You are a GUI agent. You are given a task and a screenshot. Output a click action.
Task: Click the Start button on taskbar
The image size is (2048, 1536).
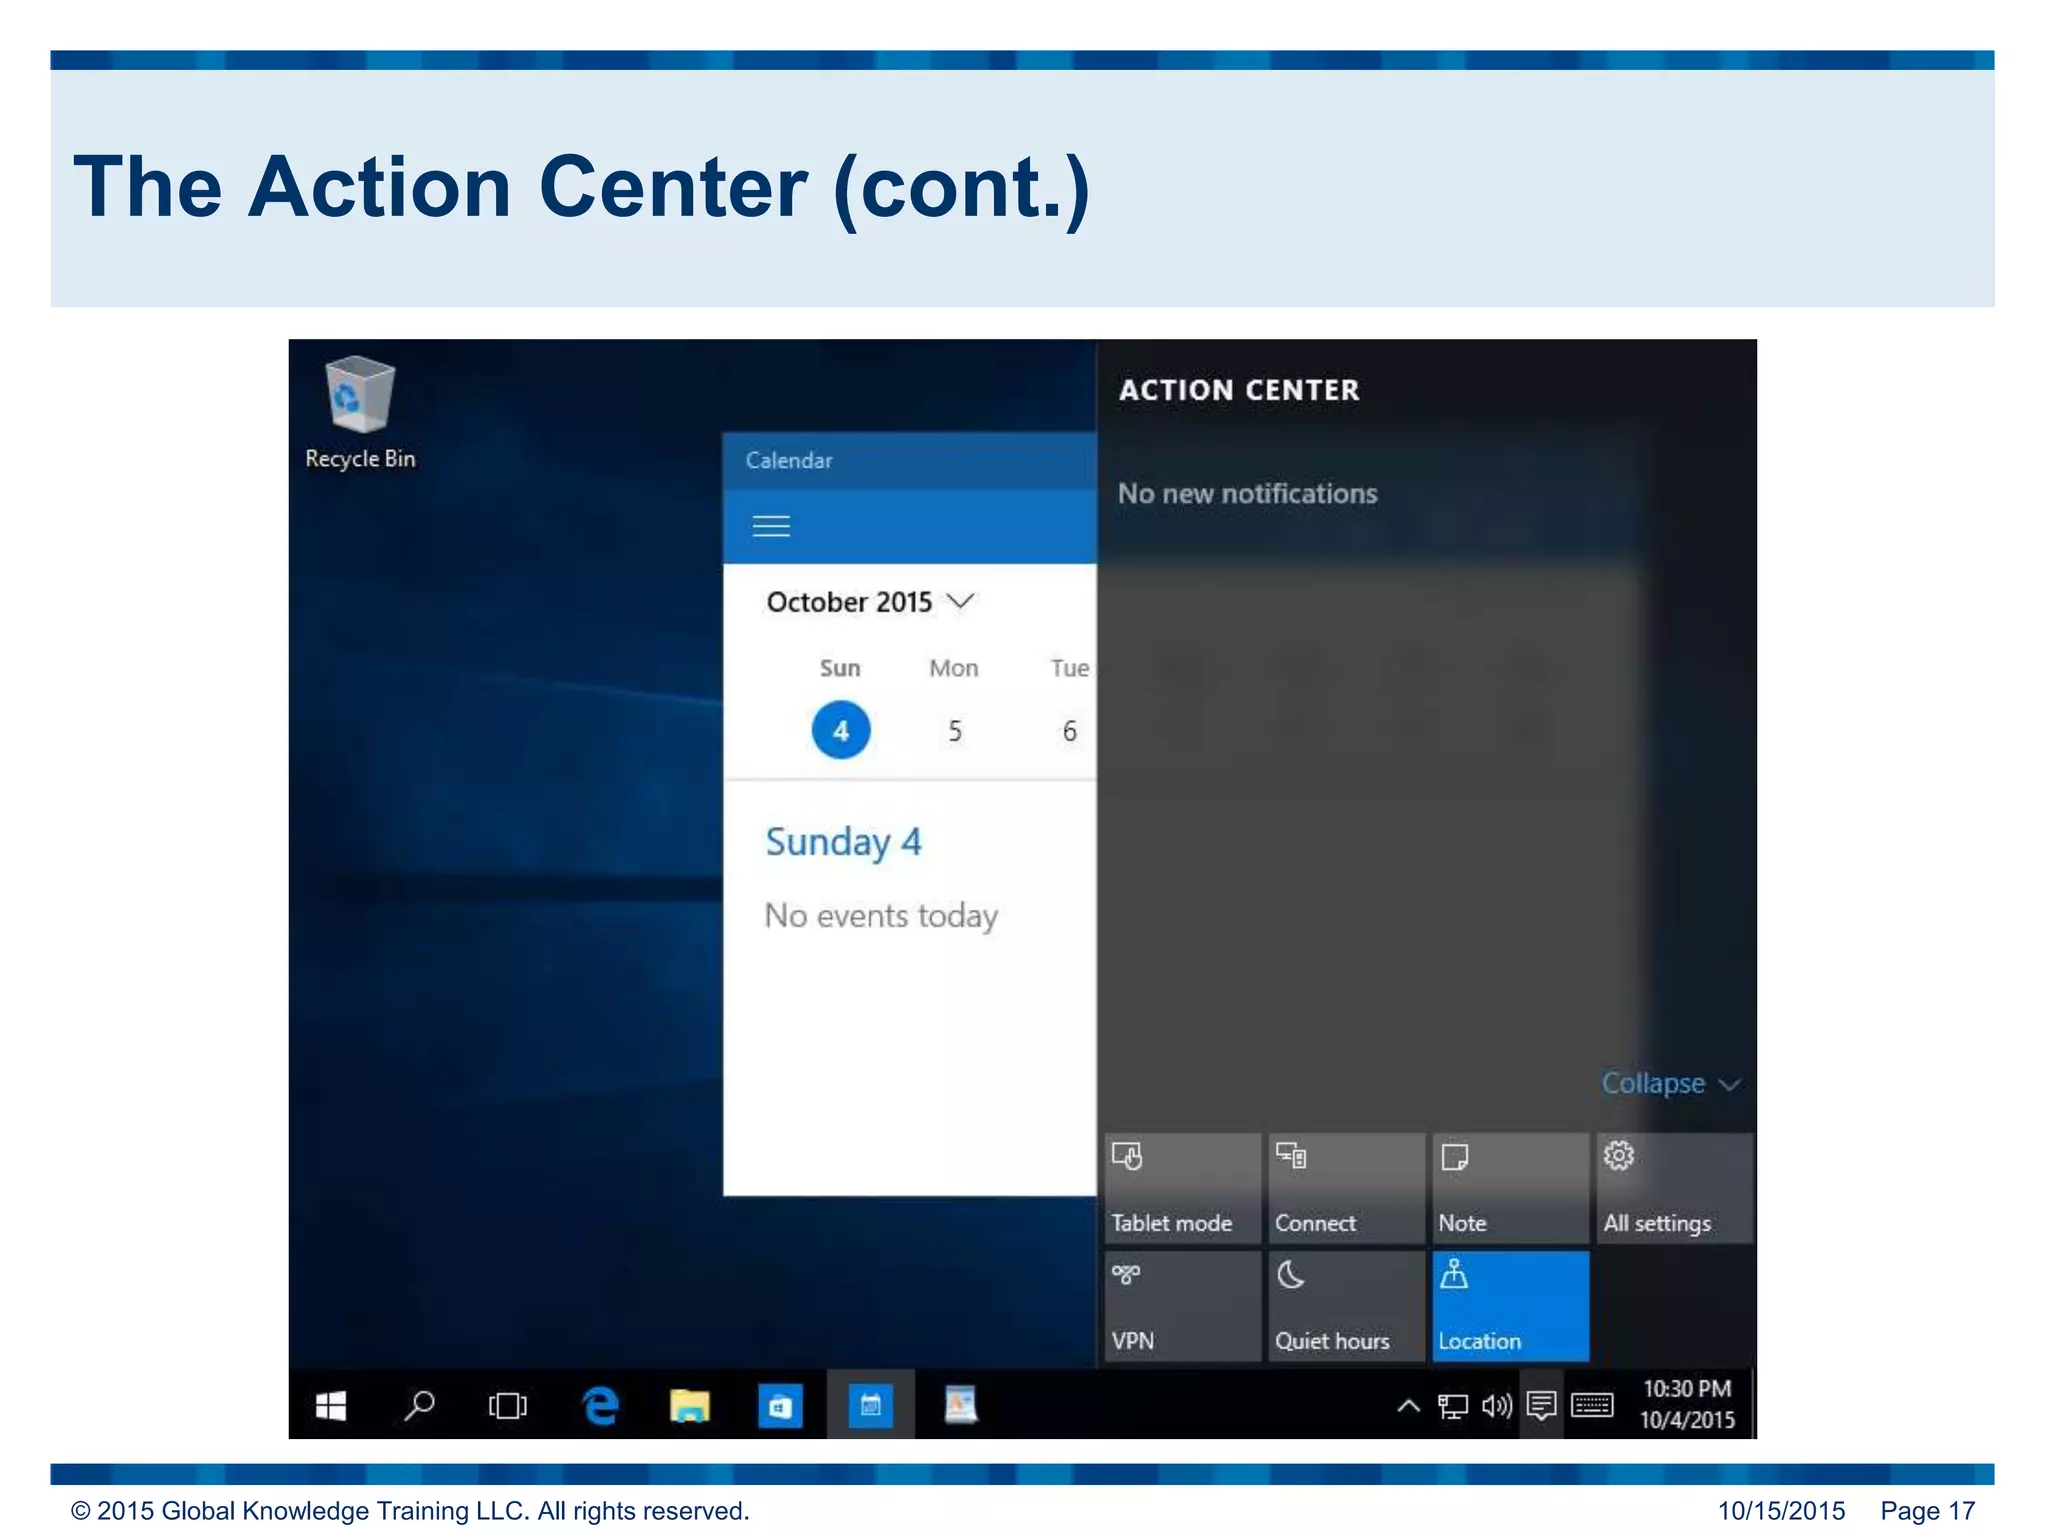point(331,1405)
